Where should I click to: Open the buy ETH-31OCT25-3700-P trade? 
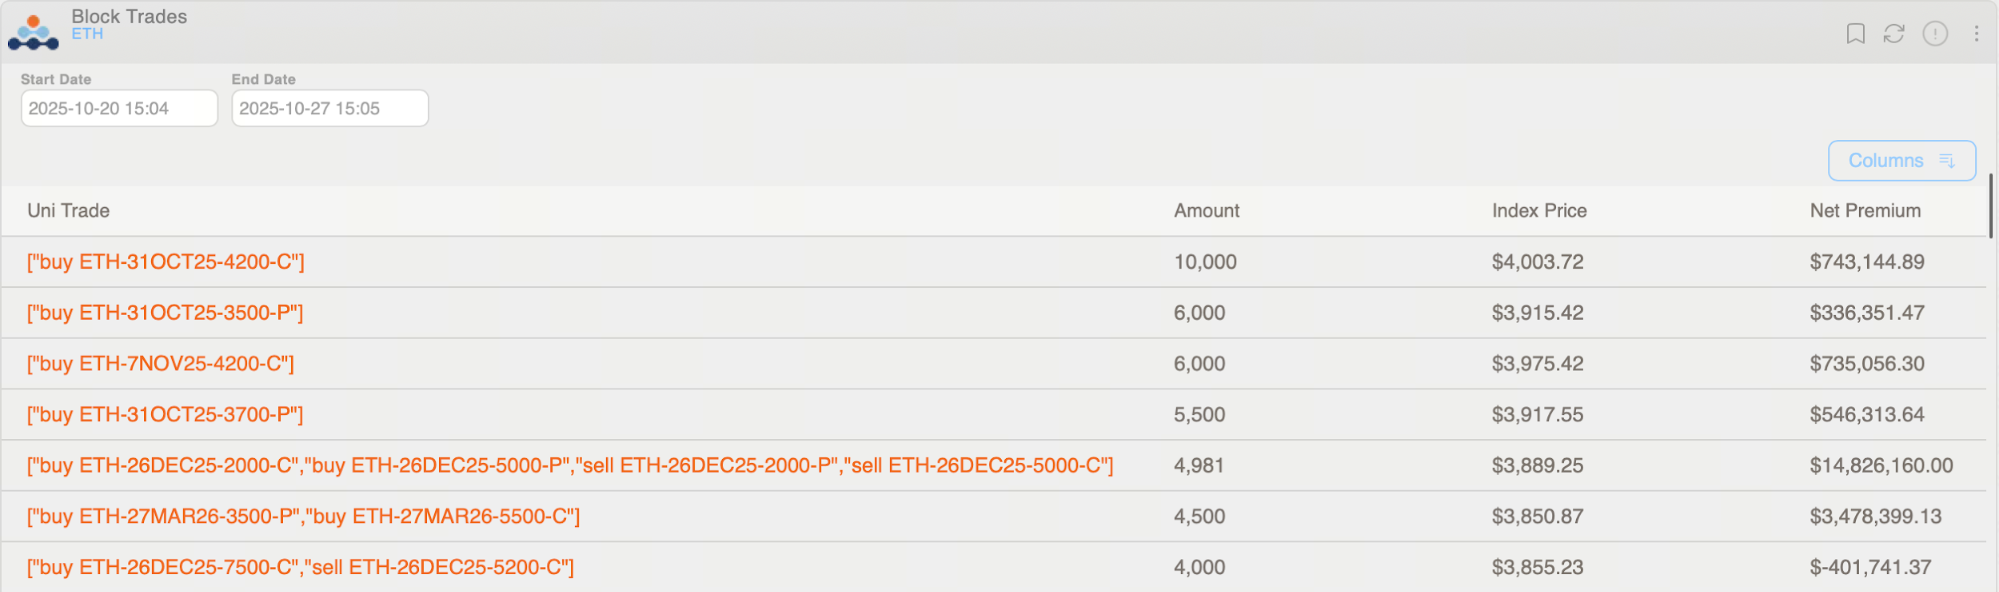click(x=165, y=415)
